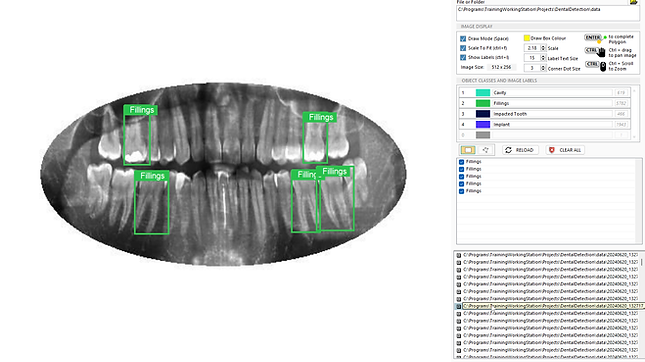Click the Cavity class name field
This screenshot has width=645, height=362.
click(552, 93)
